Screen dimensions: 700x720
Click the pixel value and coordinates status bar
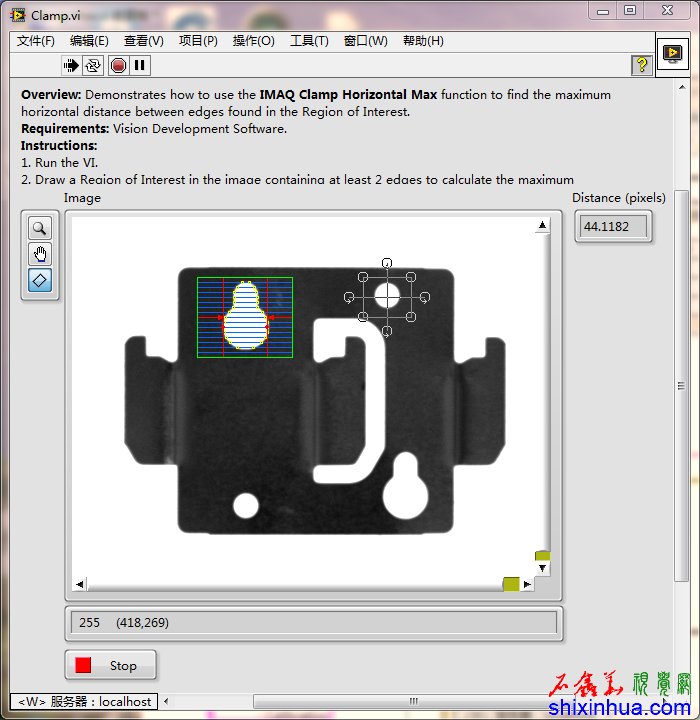coord(314,623)
